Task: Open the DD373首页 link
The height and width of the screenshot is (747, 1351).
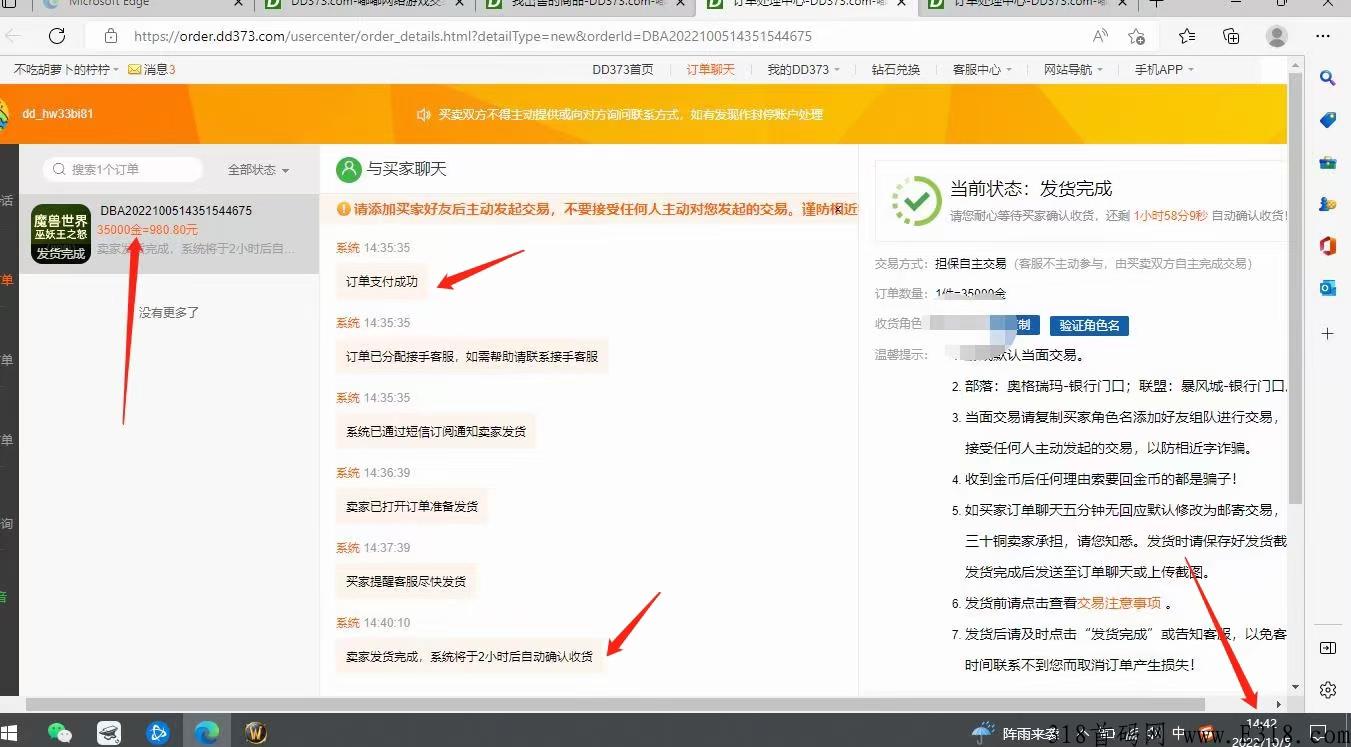Action: coord(623,70)
